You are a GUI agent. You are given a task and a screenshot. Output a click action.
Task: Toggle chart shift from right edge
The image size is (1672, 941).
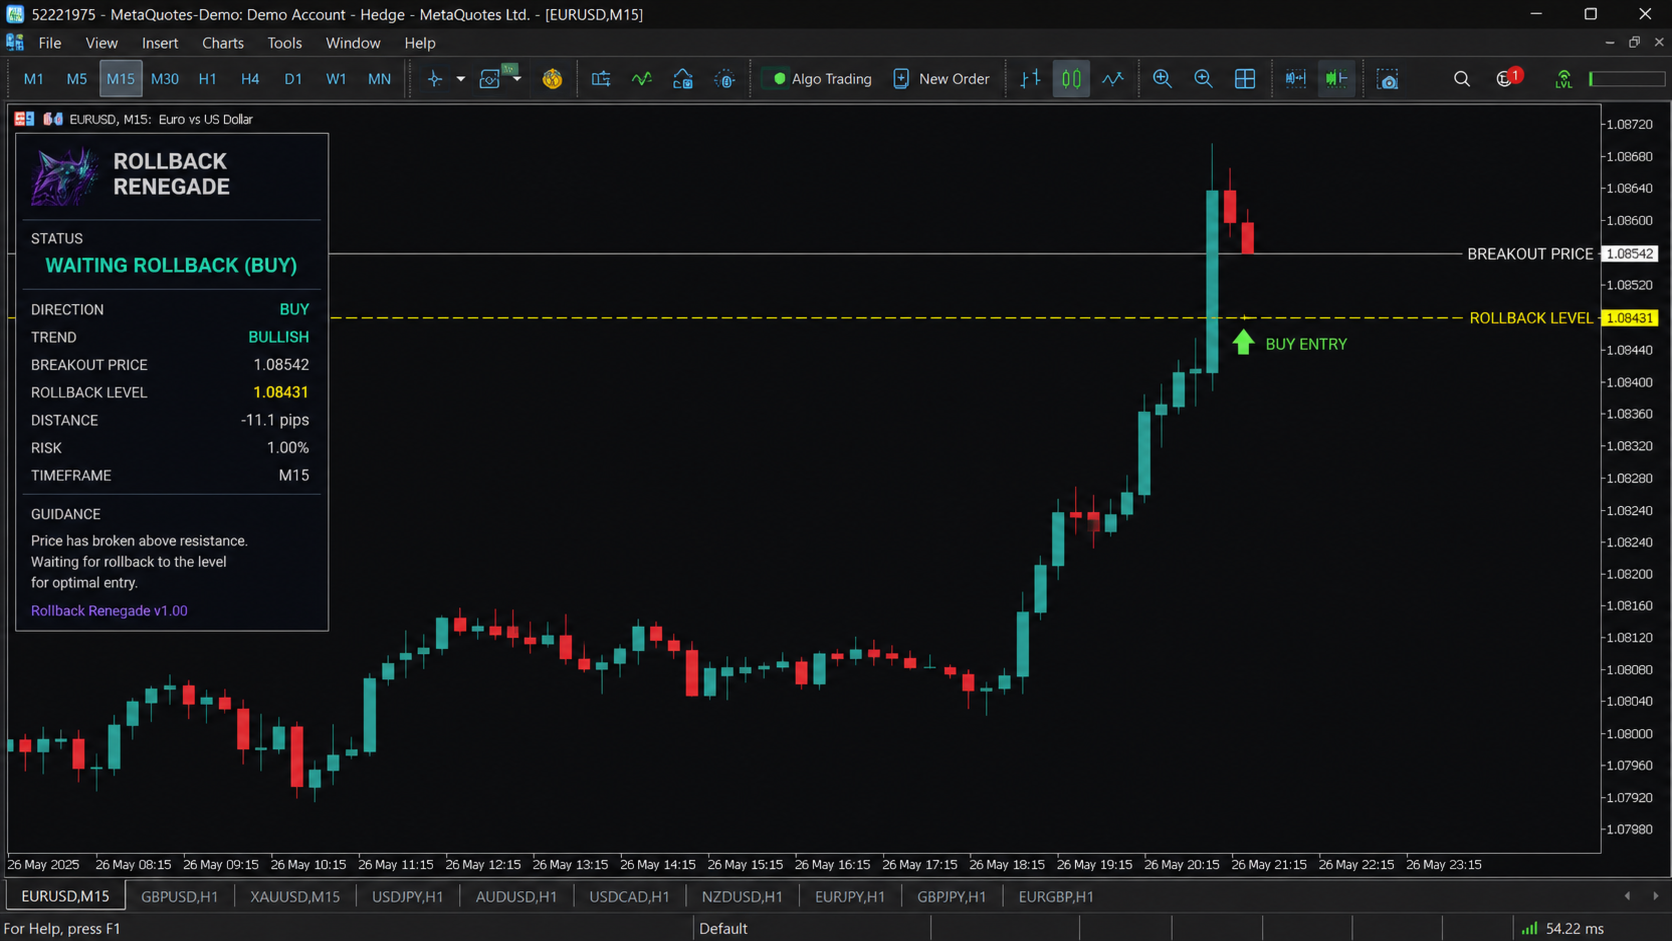[x=1337, y=79]
